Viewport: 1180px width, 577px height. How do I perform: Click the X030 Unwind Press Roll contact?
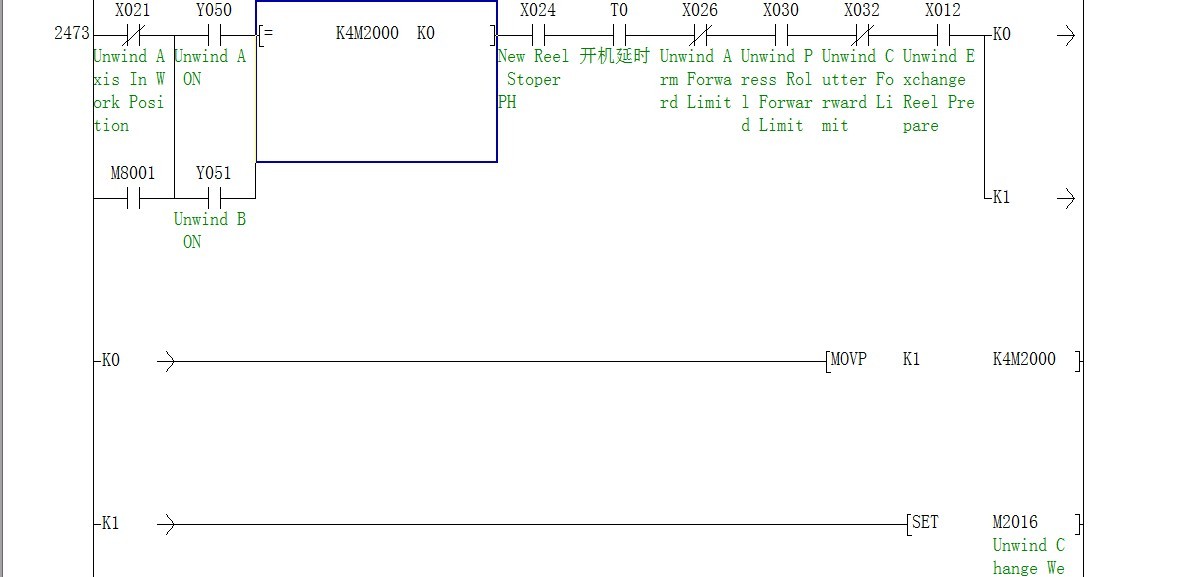(x=781, y=35)
